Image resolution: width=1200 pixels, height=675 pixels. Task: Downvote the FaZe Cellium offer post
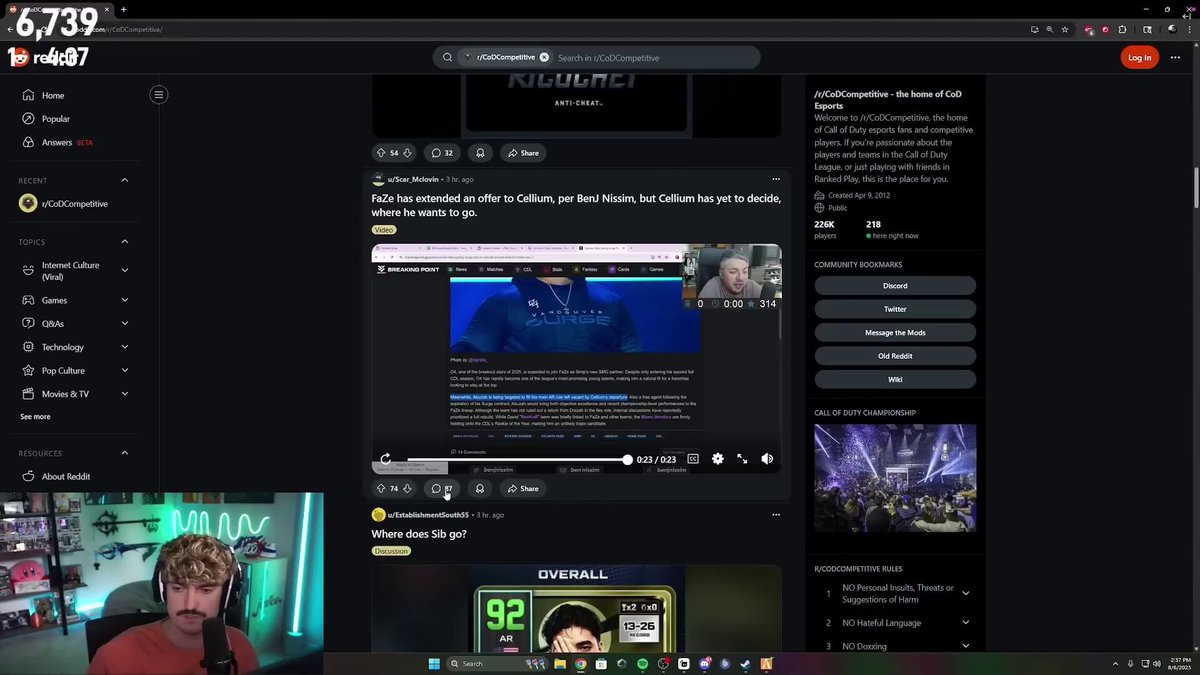[x=407, y=489]
